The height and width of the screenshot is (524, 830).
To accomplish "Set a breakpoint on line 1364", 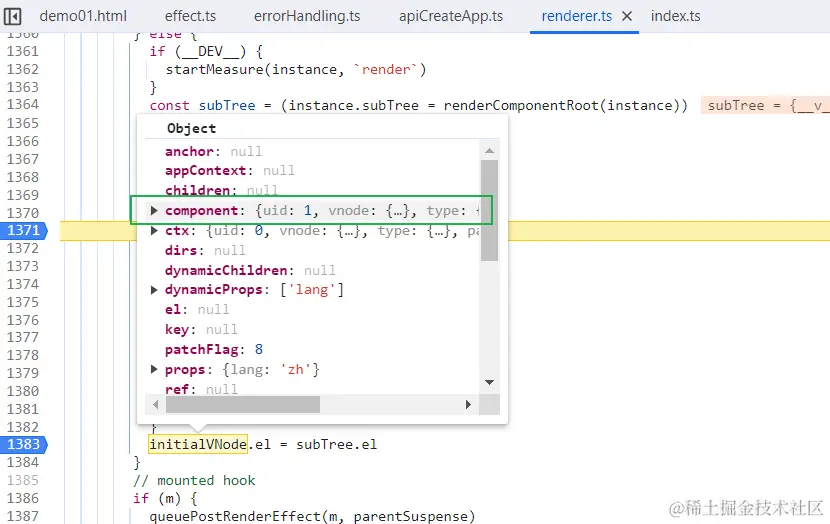I will click(23, 104).
